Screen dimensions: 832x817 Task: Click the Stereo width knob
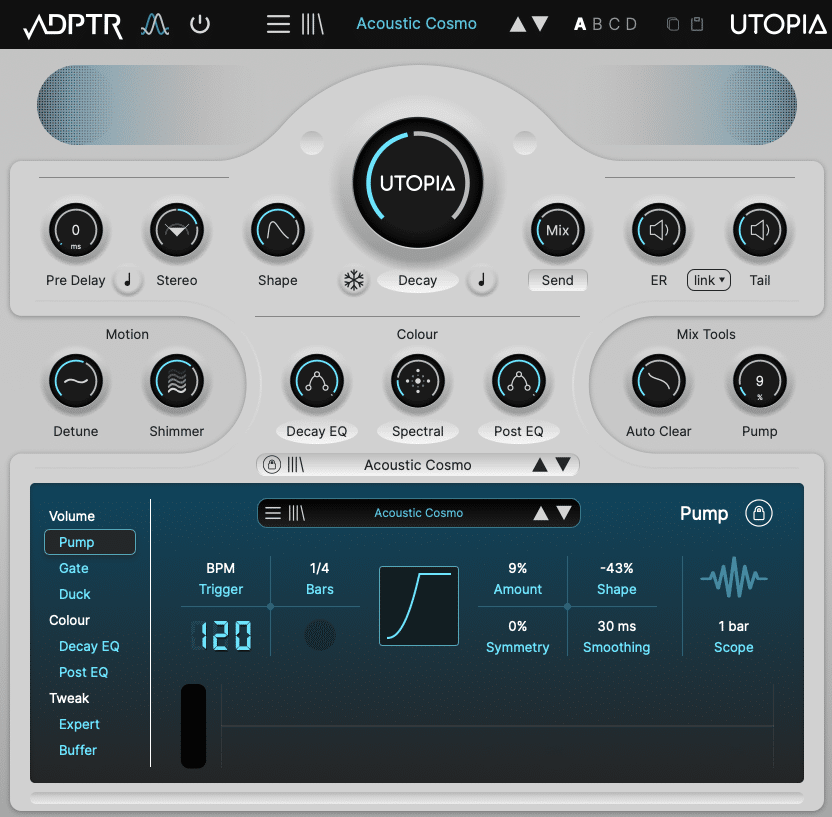pyautogui.click(x=177, y=230)
